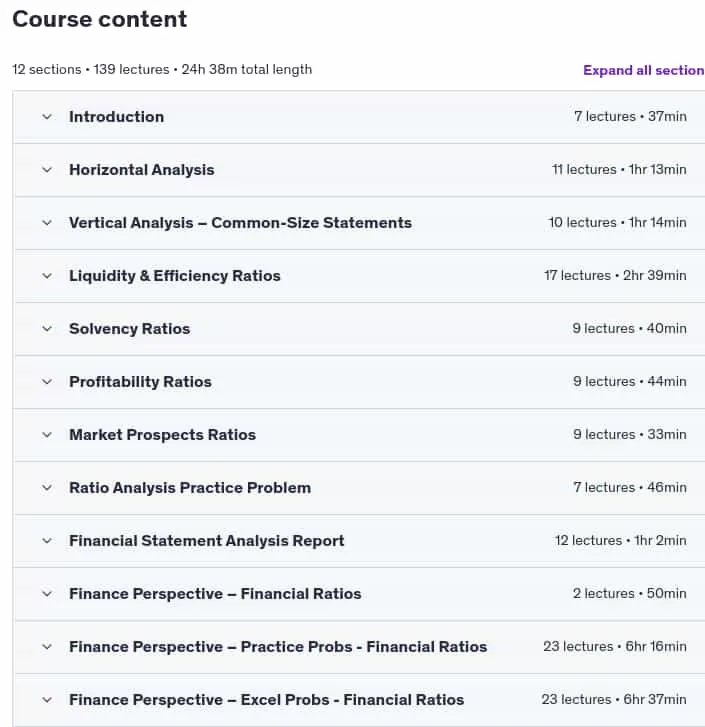
Task: Click the Expand all sections link
Action: [644, 70]
